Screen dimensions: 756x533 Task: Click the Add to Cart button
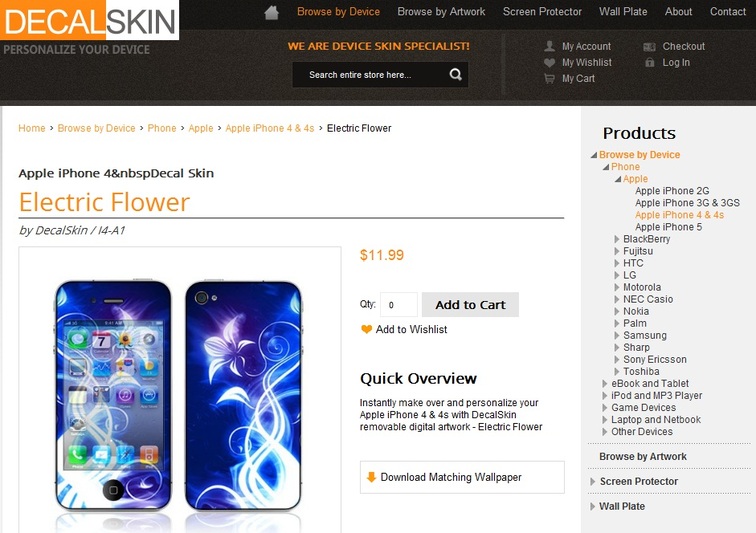[470, 304]
